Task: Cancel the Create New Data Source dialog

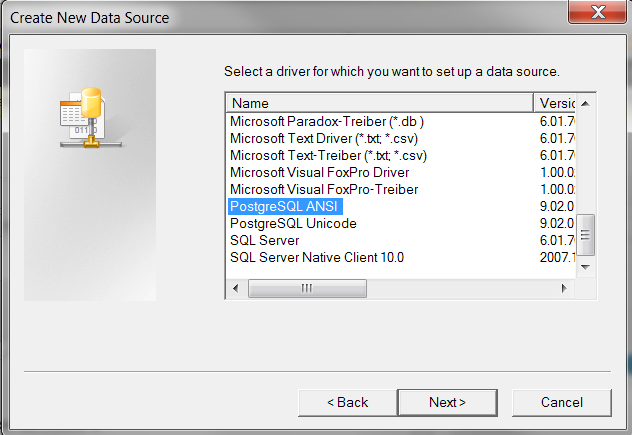Action: [562, 402]
